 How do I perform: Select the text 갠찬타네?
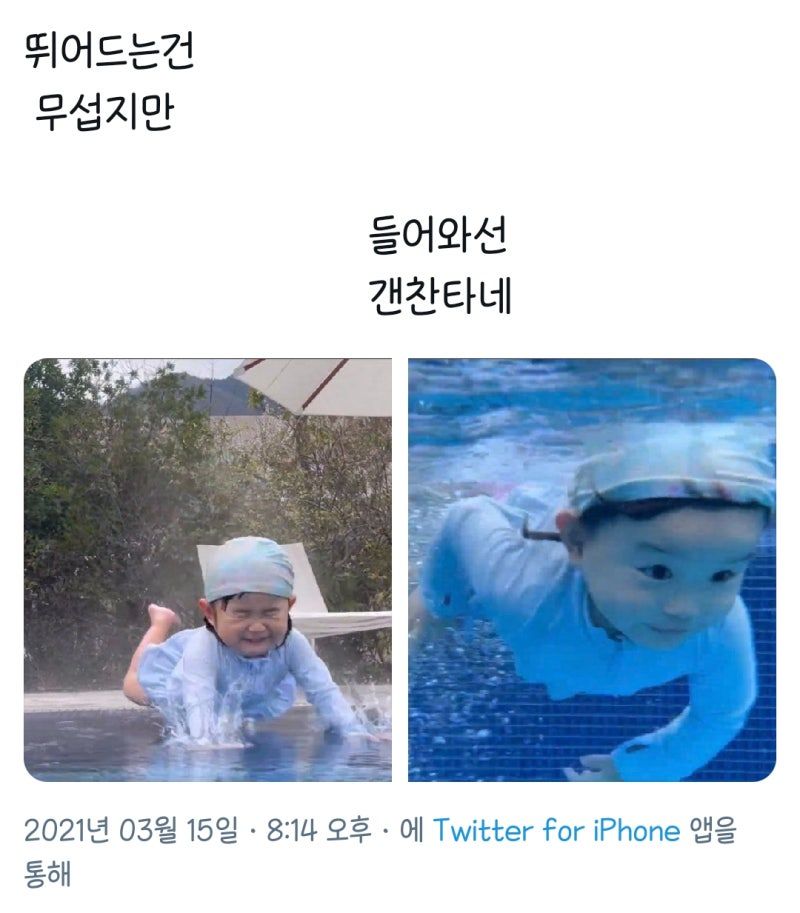tap(440, 296)
